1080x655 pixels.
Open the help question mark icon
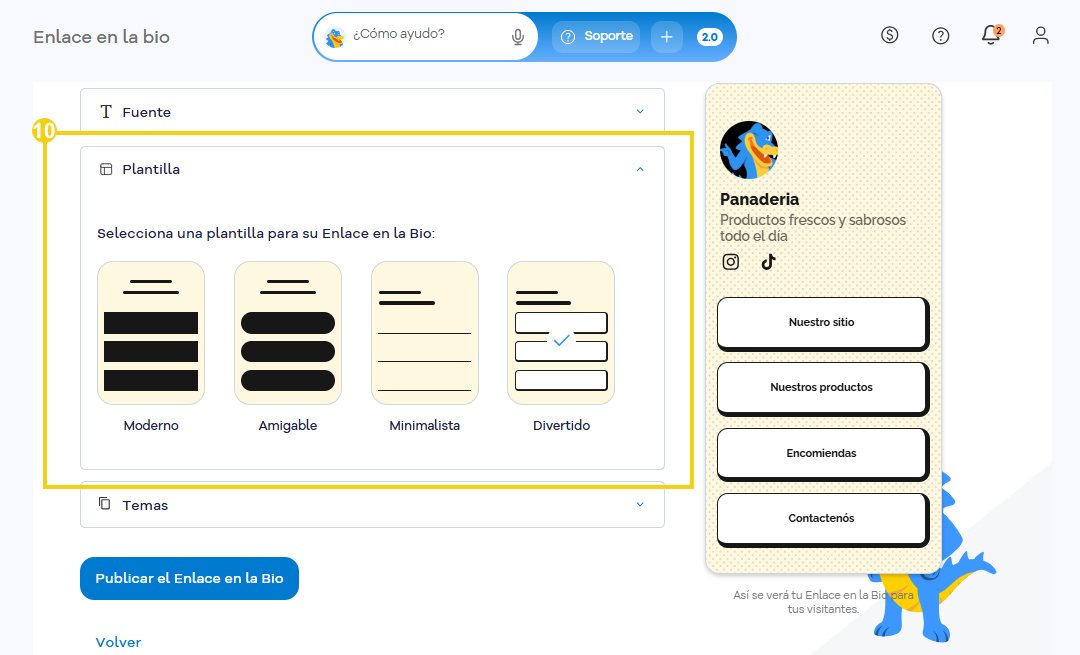[x=940, y=36]
